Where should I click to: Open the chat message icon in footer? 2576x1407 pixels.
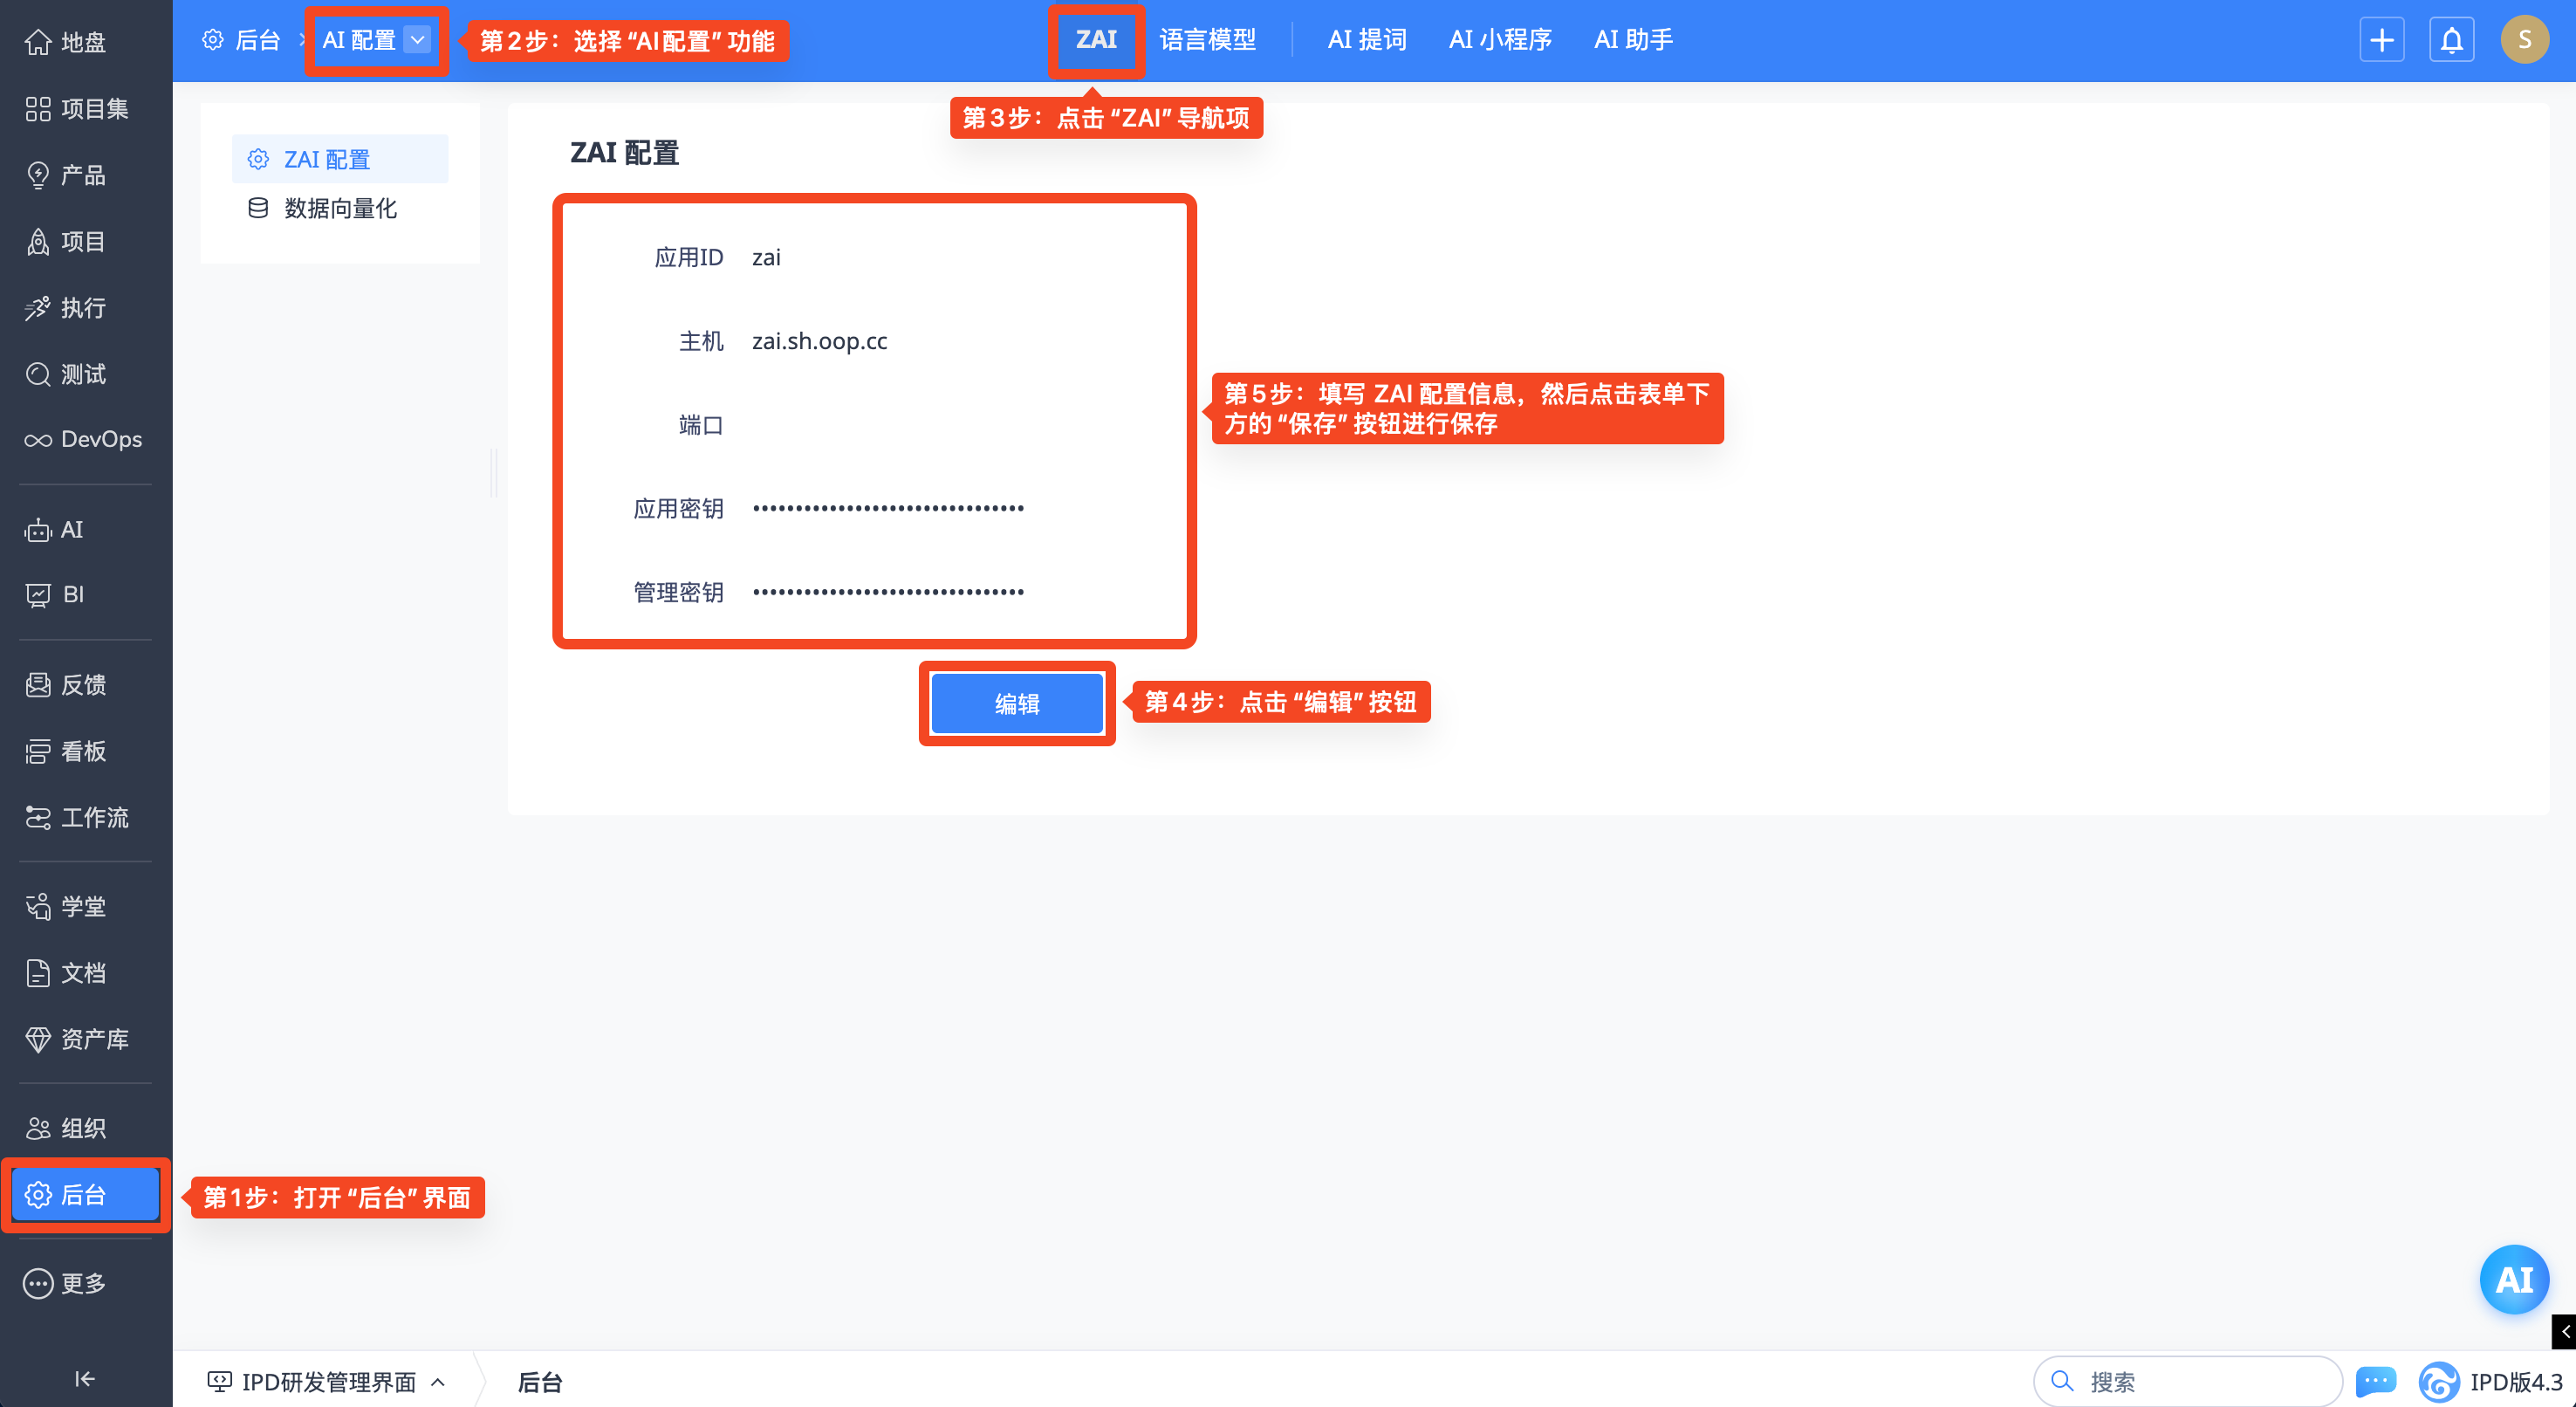tap(2375, 1382)
